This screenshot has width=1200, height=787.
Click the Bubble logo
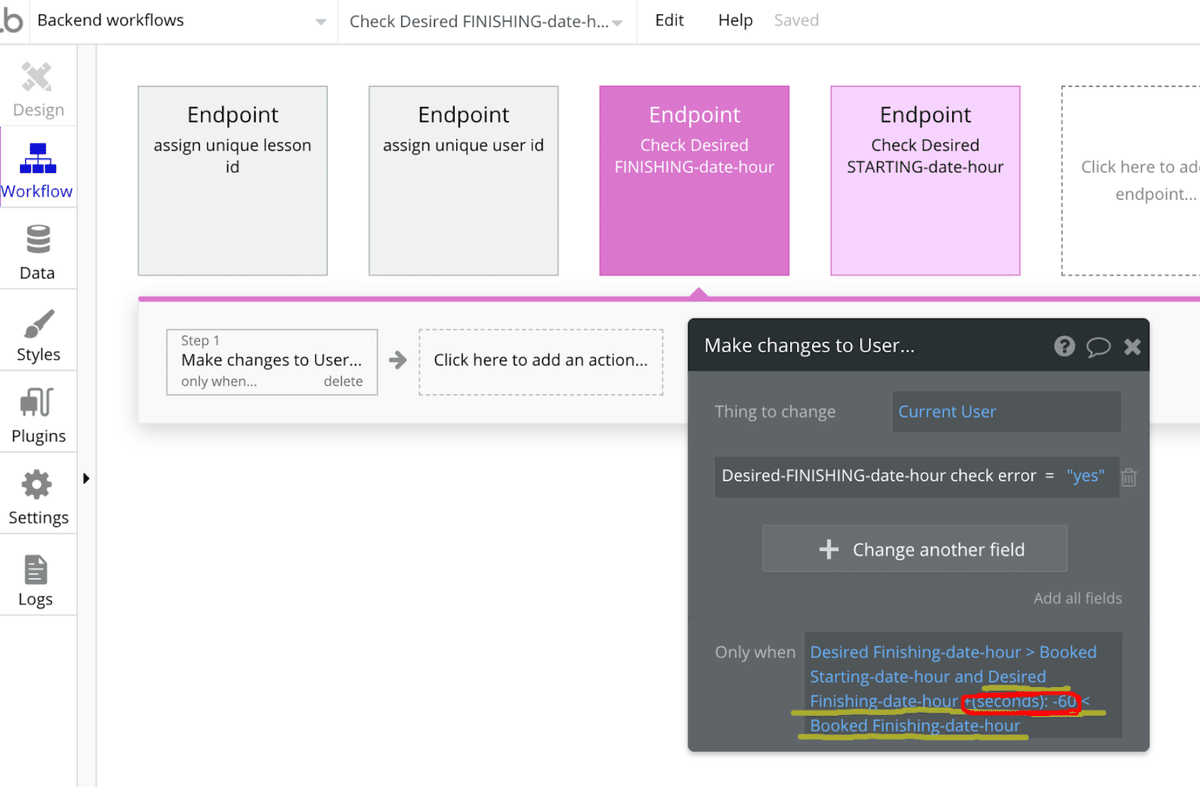(13, 21)
